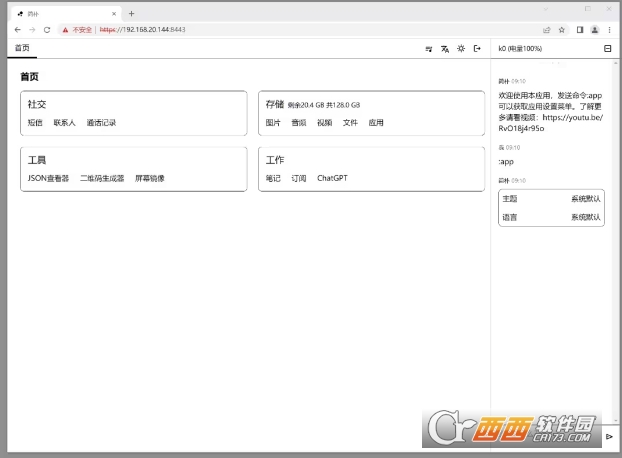Change the 主题 setting in chat
This screenshot has height=458, width=622.
point(551,199)
